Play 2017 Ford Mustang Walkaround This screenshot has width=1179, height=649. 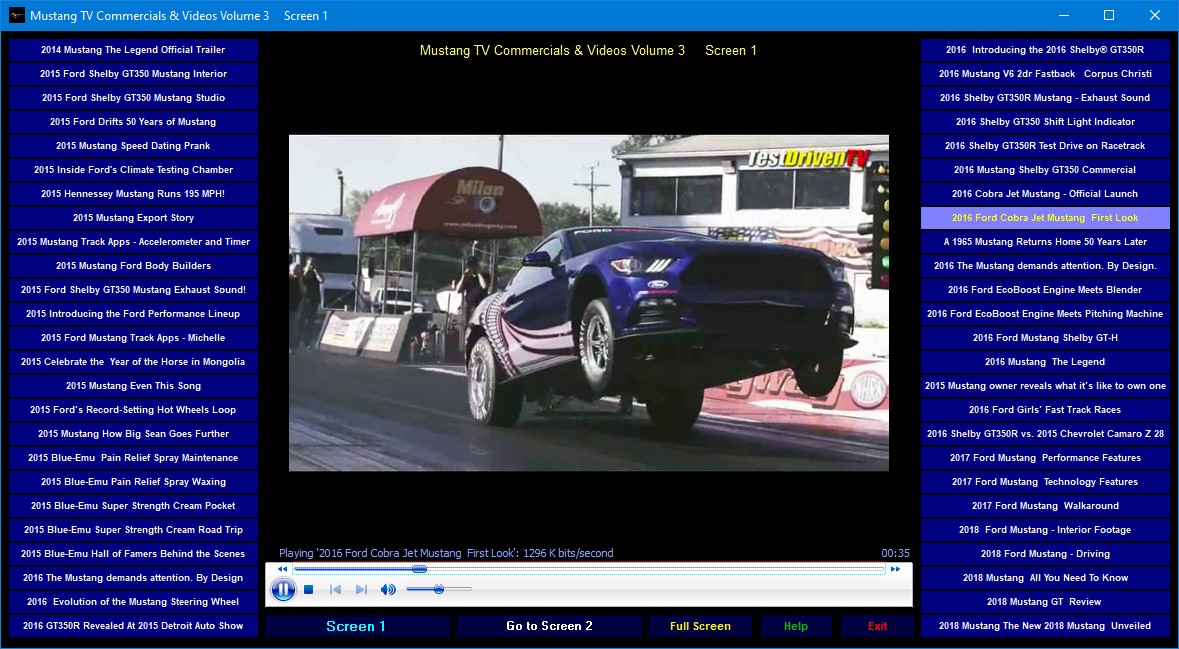tap(1045, 506)
